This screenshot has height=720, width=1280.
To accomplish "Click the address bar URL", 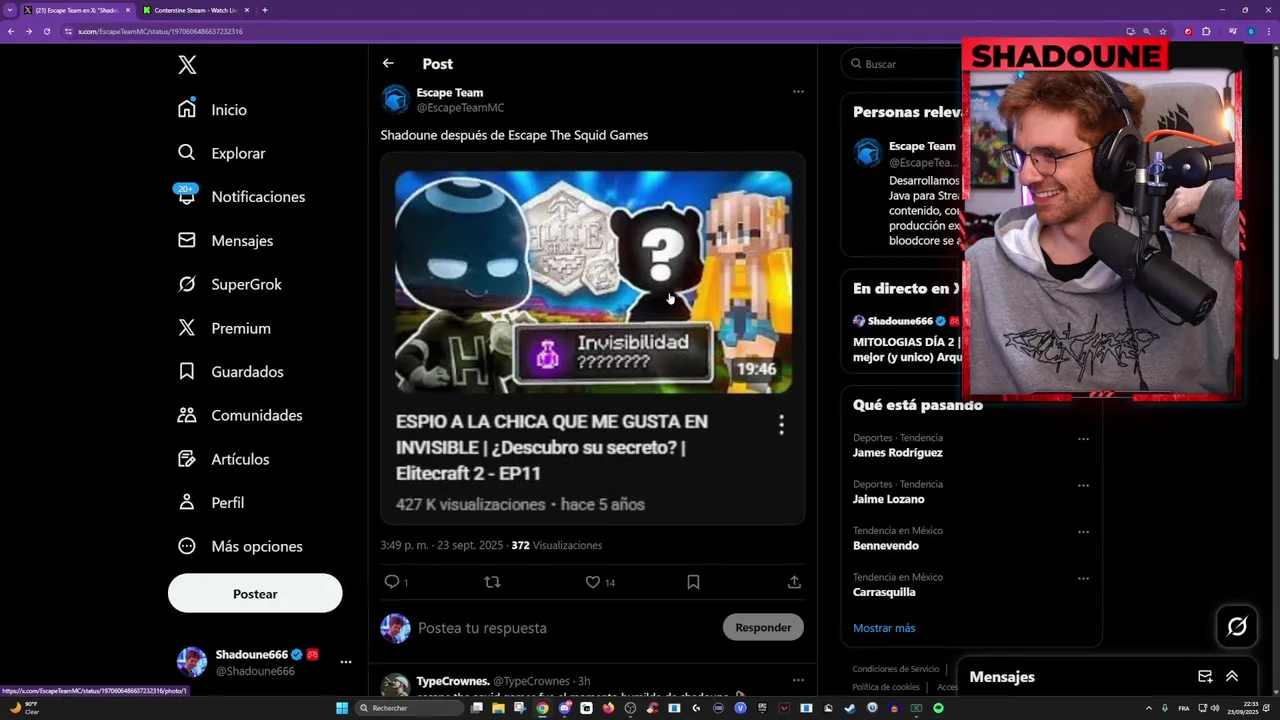I will point(160,31).
